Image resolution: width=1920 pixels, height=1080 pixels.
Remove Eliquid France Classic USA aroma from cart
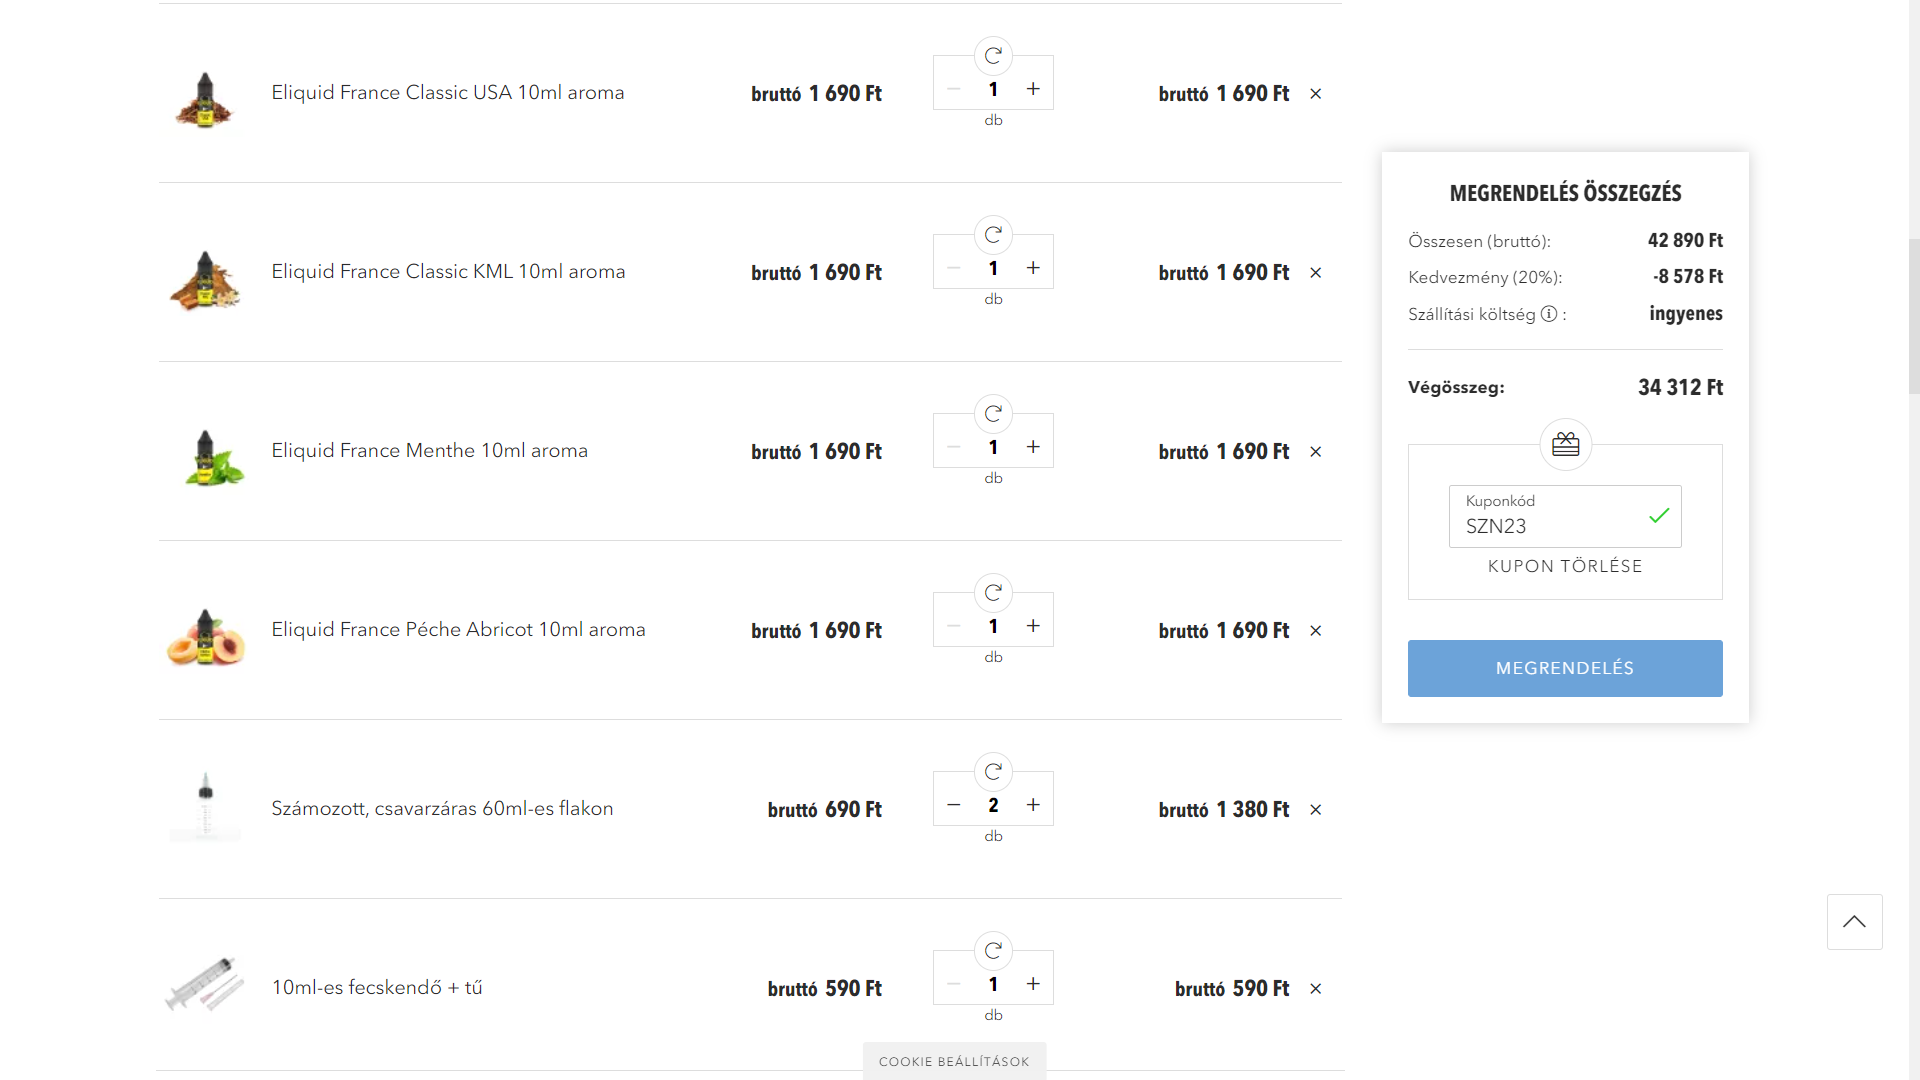click(1316, 94)
